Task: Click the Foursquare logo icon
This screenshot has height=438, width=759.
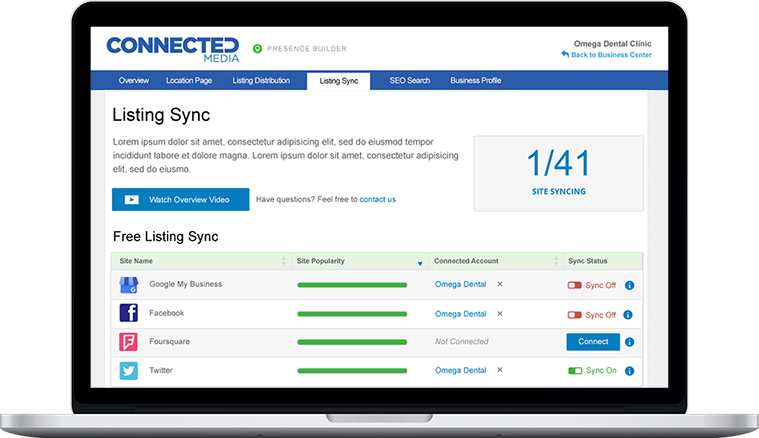Action: [x=128, y=342]
